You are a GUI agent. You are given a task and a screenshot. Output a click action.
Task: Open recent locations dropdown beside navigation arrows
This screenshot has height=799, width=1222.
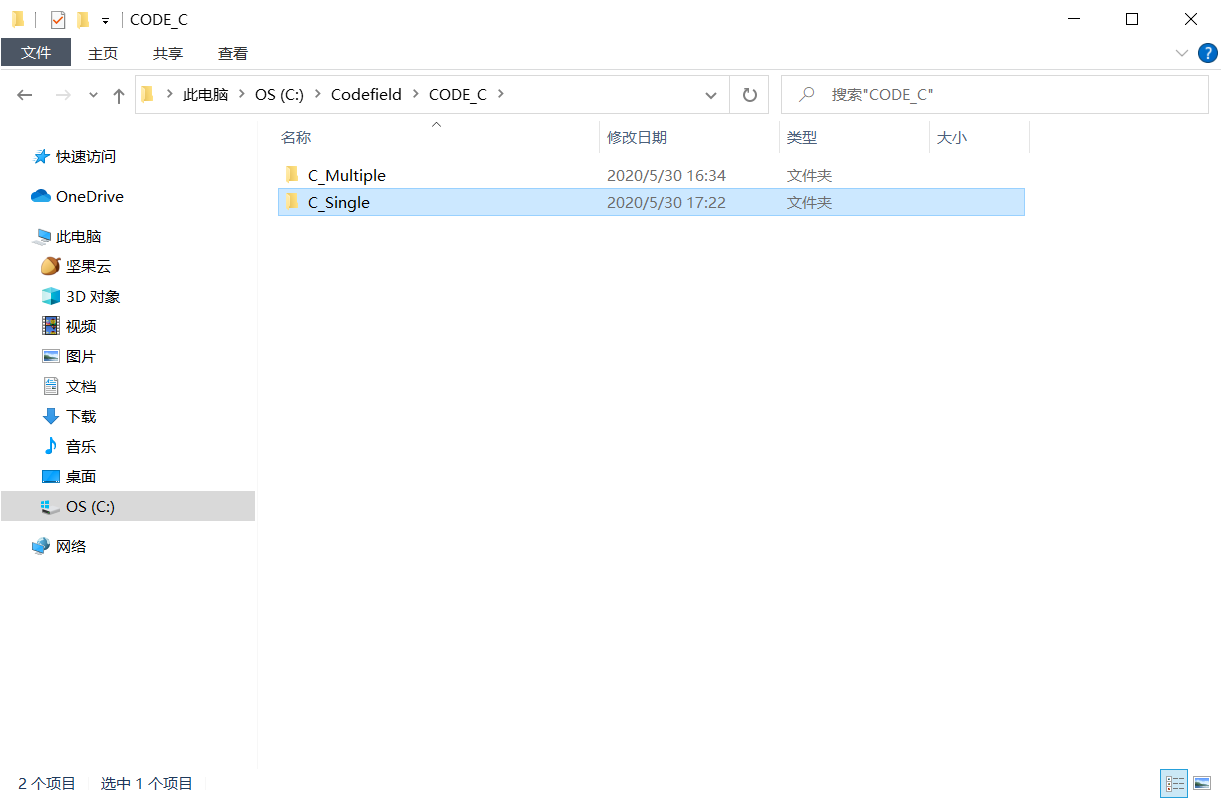[x=92, y=94]
